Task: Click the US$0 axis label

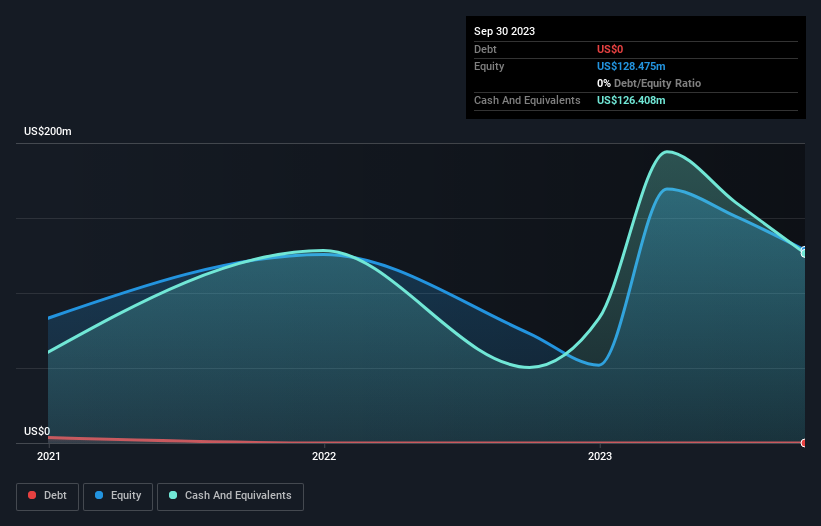Action: pos(37,431)
